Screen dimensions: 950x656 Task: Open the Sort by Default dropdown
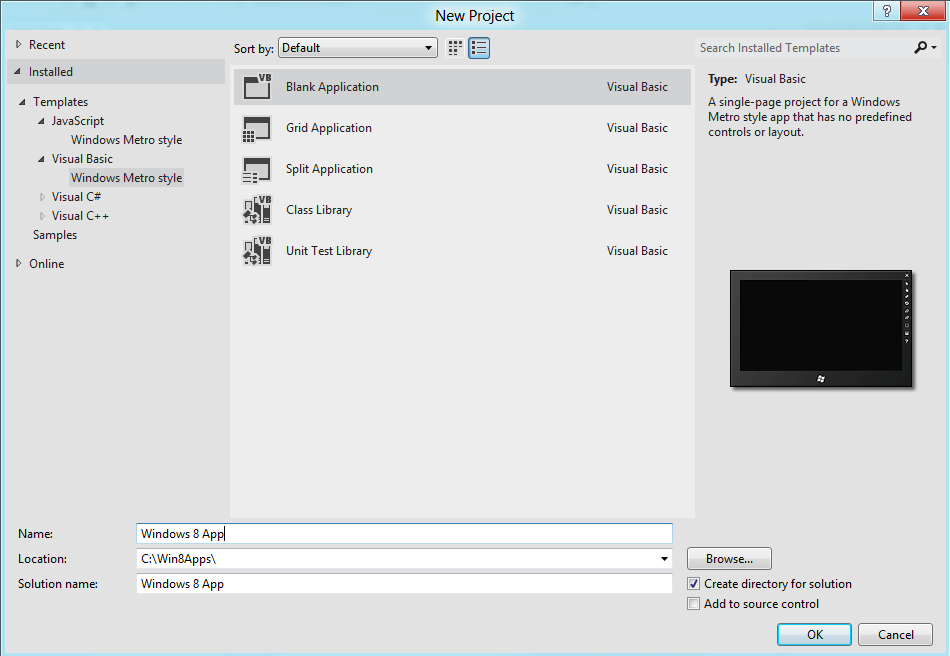coord(357,48)
